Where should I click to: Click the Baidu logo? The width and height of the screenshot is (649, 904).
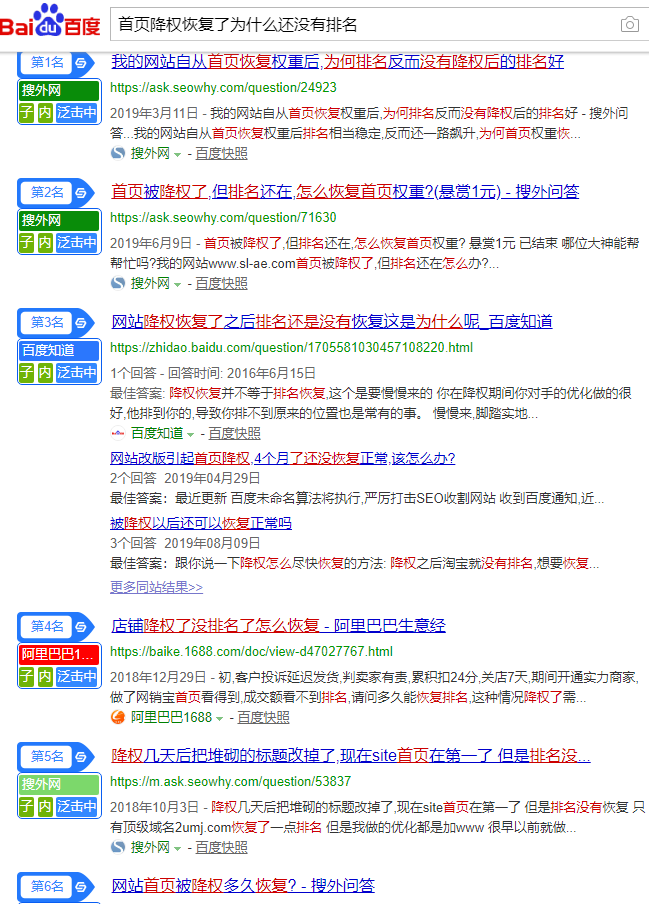(x=50, y=21)
